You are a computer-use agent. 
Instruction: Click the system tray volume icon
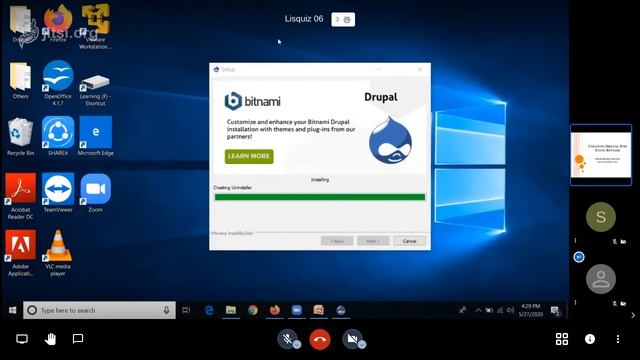point(510,310)
